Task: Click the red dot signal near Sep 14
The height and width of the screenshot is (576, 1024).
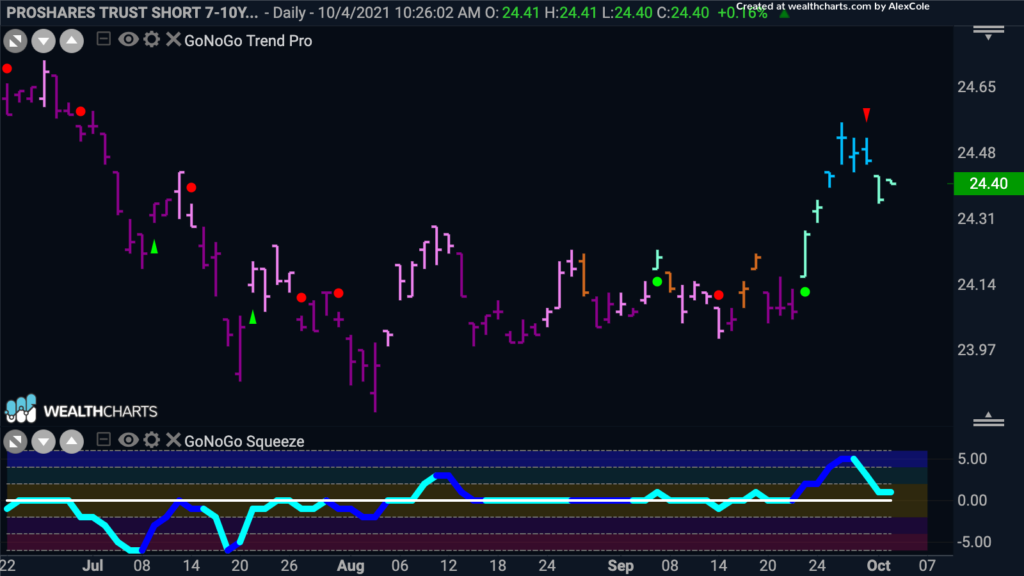Action: [x=718, y=295]
